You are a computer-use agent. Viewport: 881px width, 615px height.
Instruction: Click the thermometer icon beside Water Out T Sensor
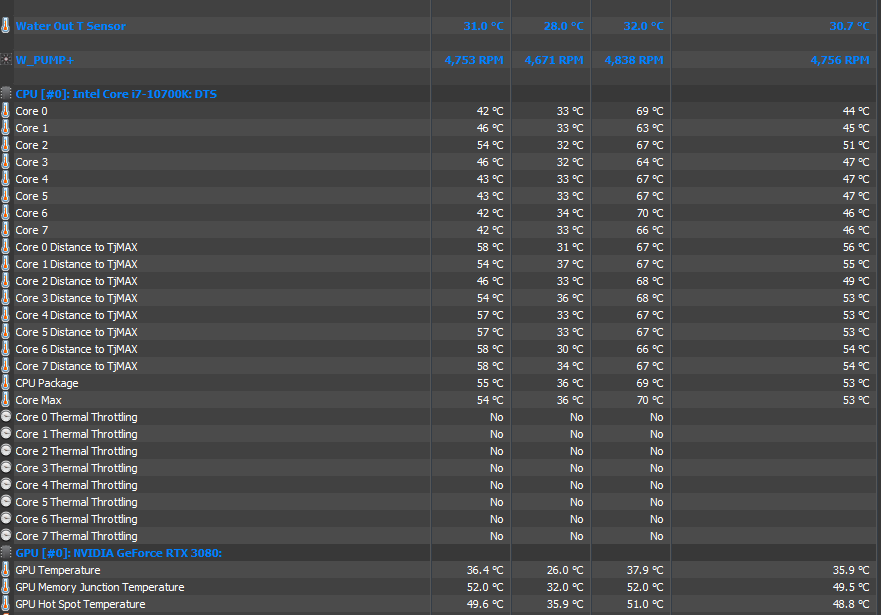coord(6,26)
